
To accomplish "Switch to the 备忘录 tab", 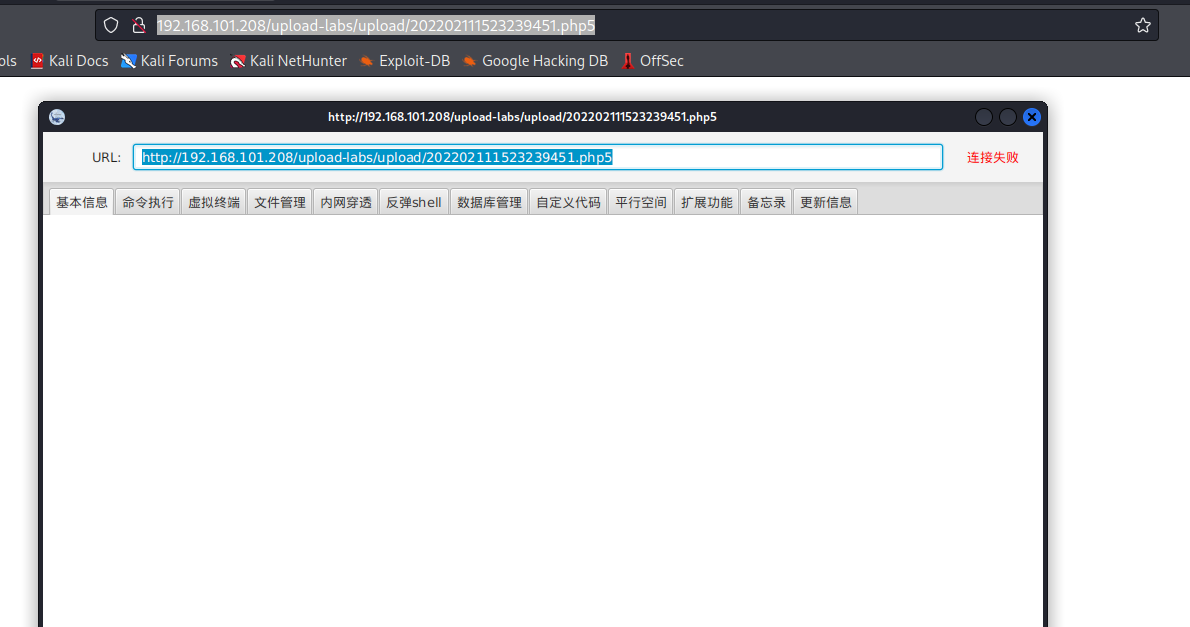I will click(x=766, y=202).
